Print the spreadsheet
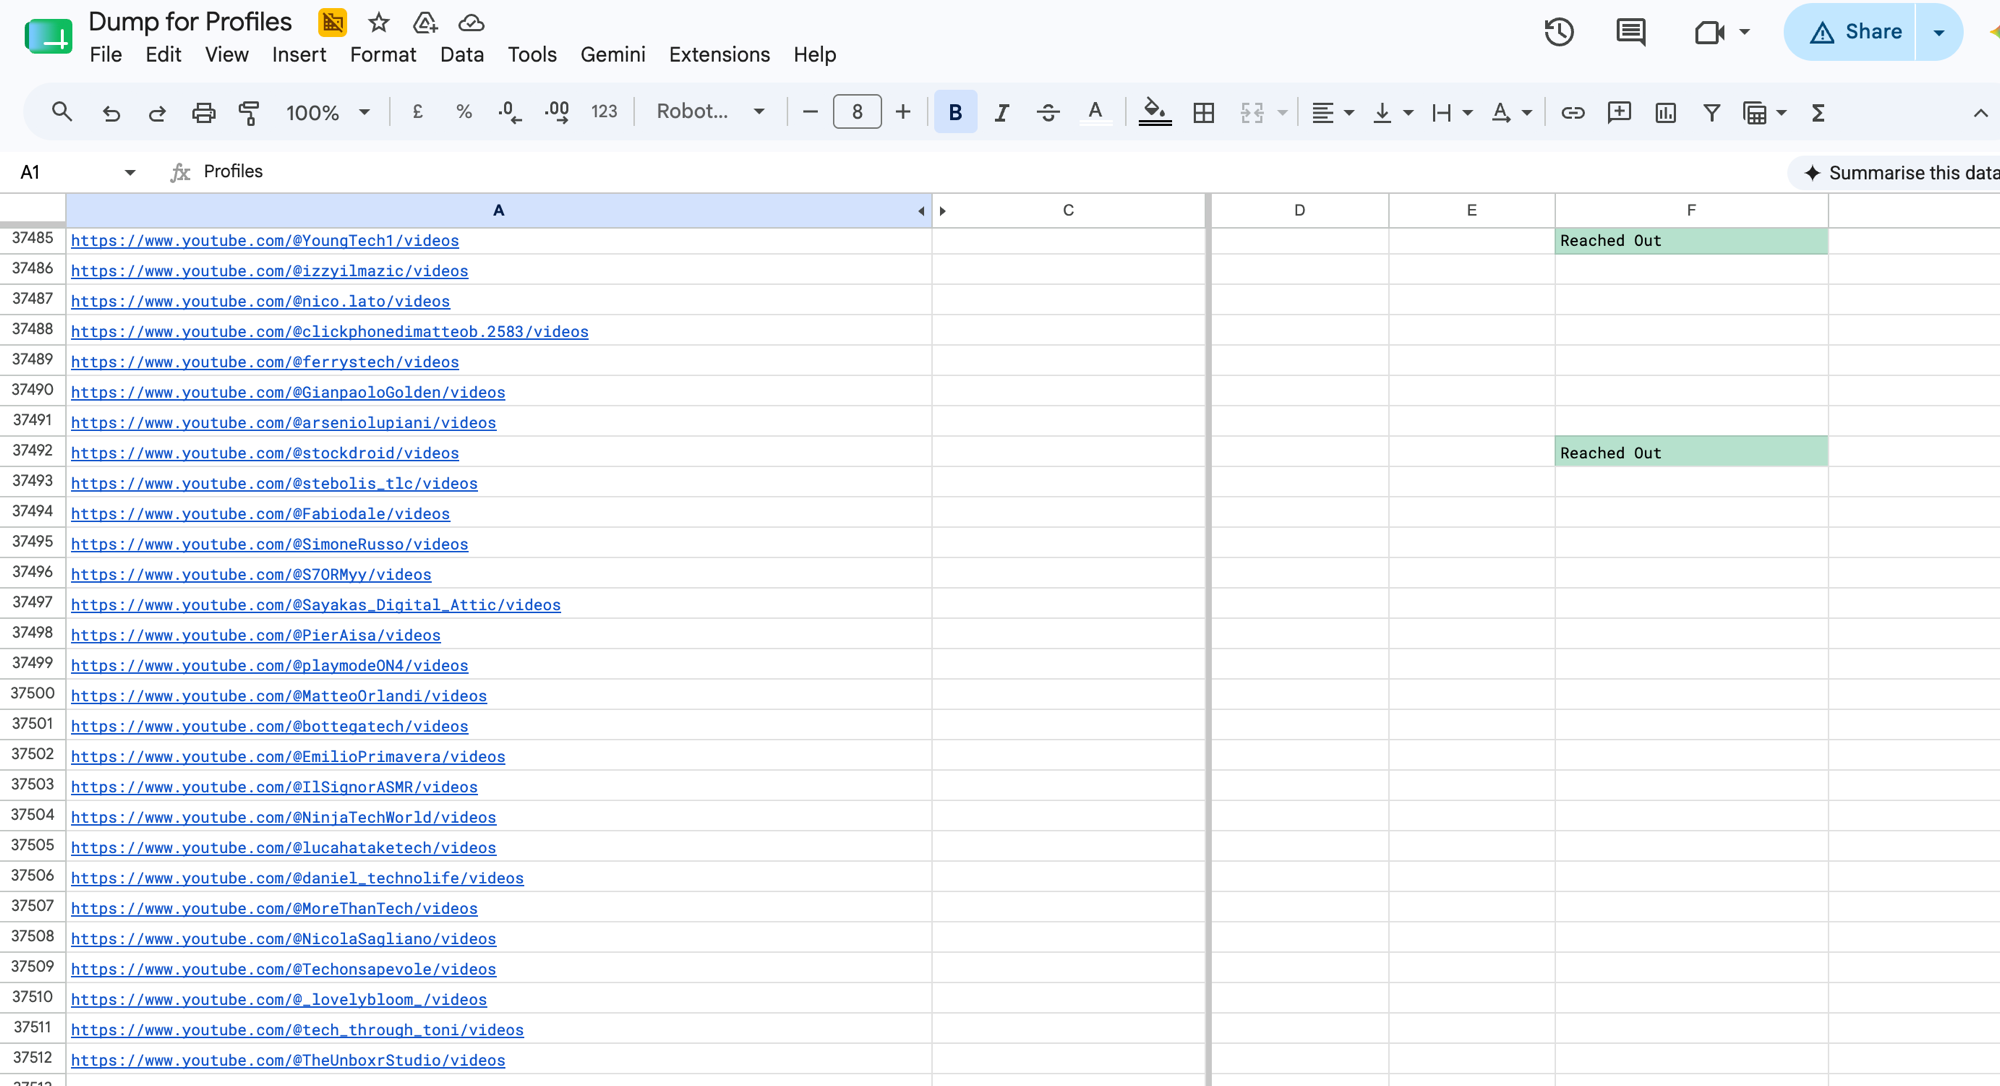This screenshot has height=1086, width=2000. click(204, 113)
